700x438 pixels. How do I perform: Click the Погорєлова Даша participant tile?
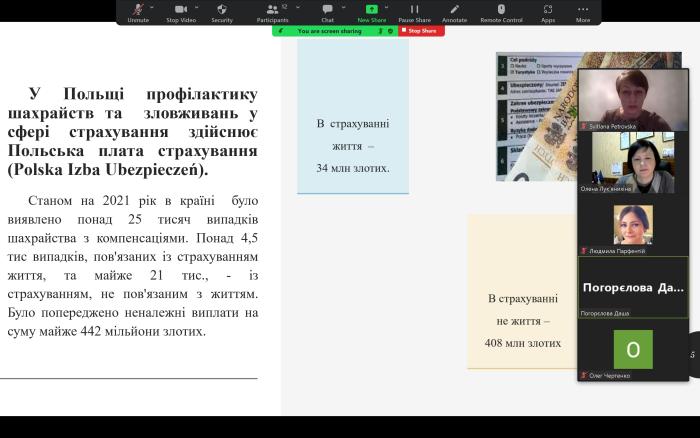point(632,287)
